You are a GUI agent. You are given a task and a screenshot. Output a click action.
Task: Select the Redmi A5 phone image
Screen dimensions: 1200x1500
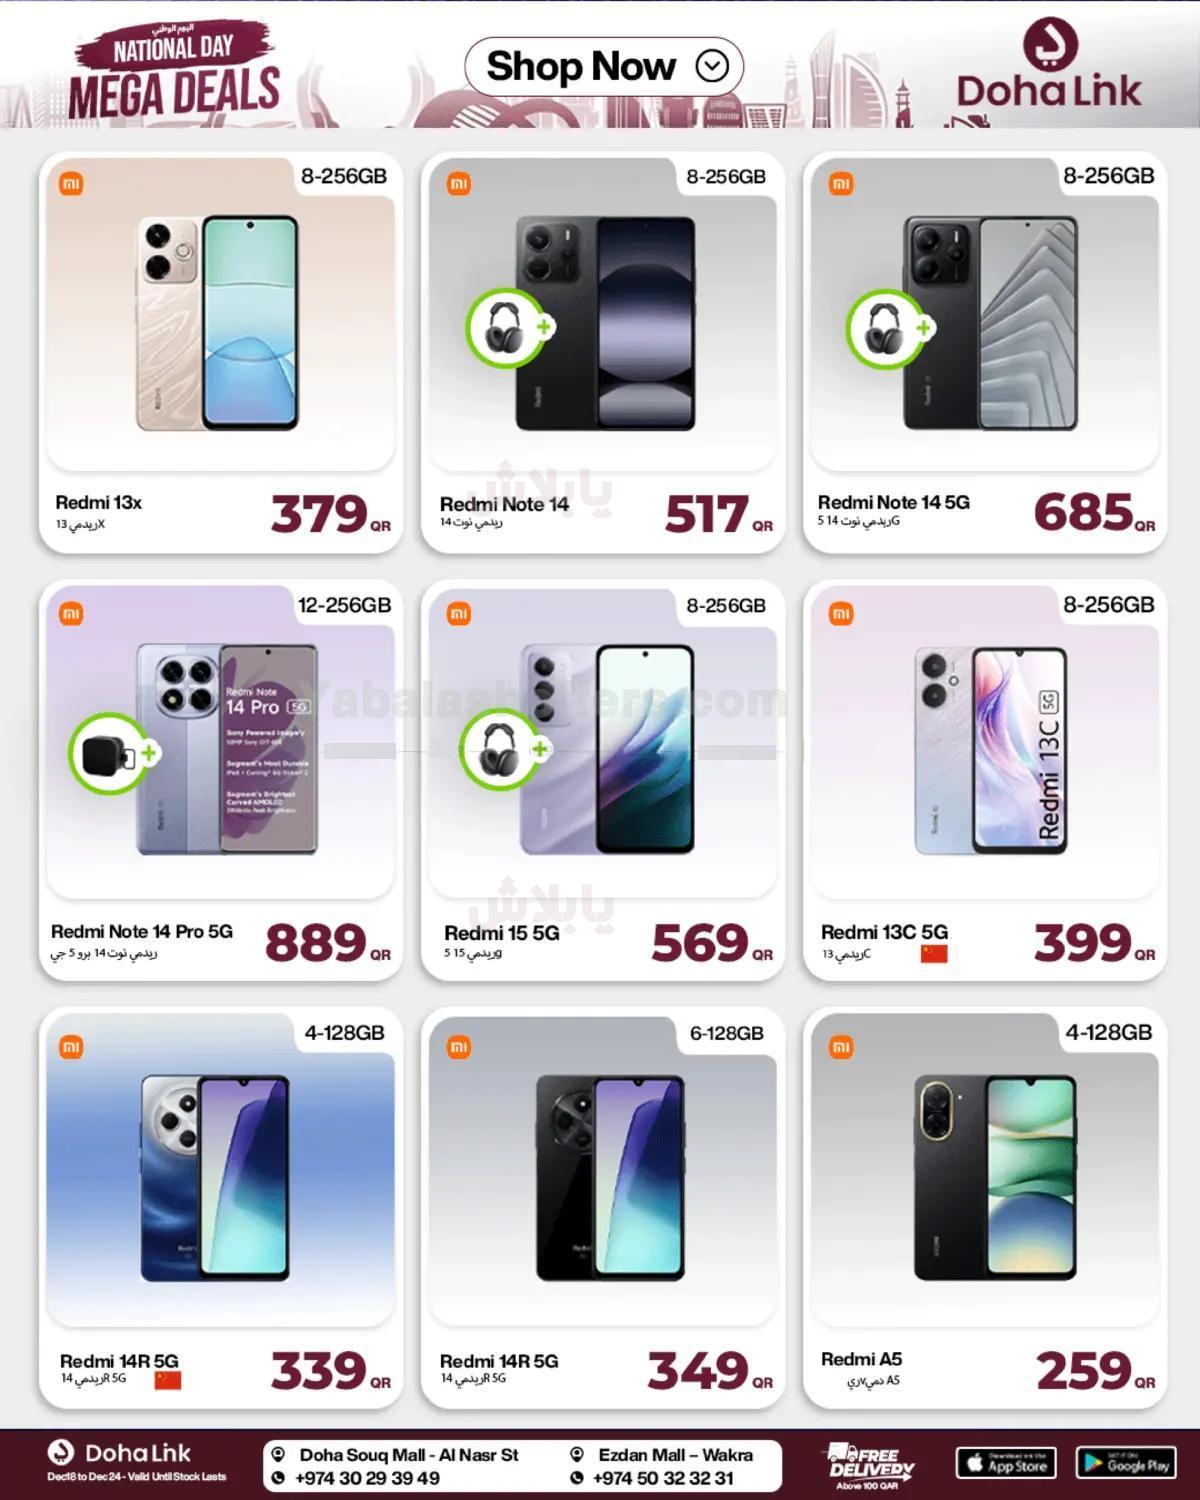[x=994, y=1179]
